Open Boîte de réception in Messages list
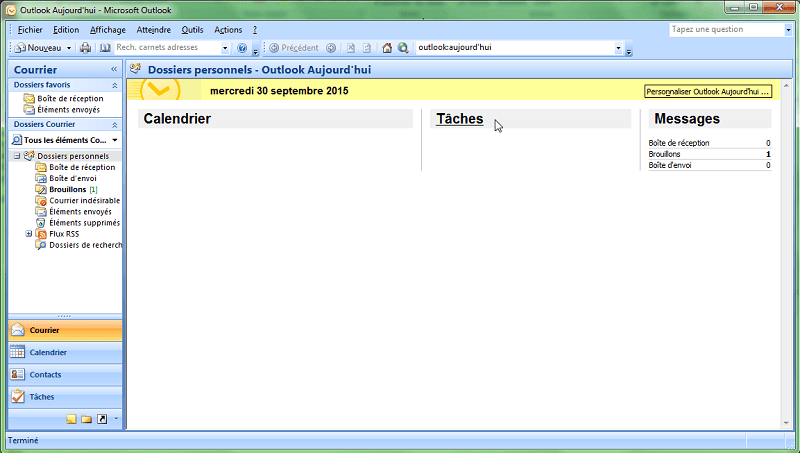Image resolution: width=800 pixels, height=453 pixels. click(x=679, y=143)
